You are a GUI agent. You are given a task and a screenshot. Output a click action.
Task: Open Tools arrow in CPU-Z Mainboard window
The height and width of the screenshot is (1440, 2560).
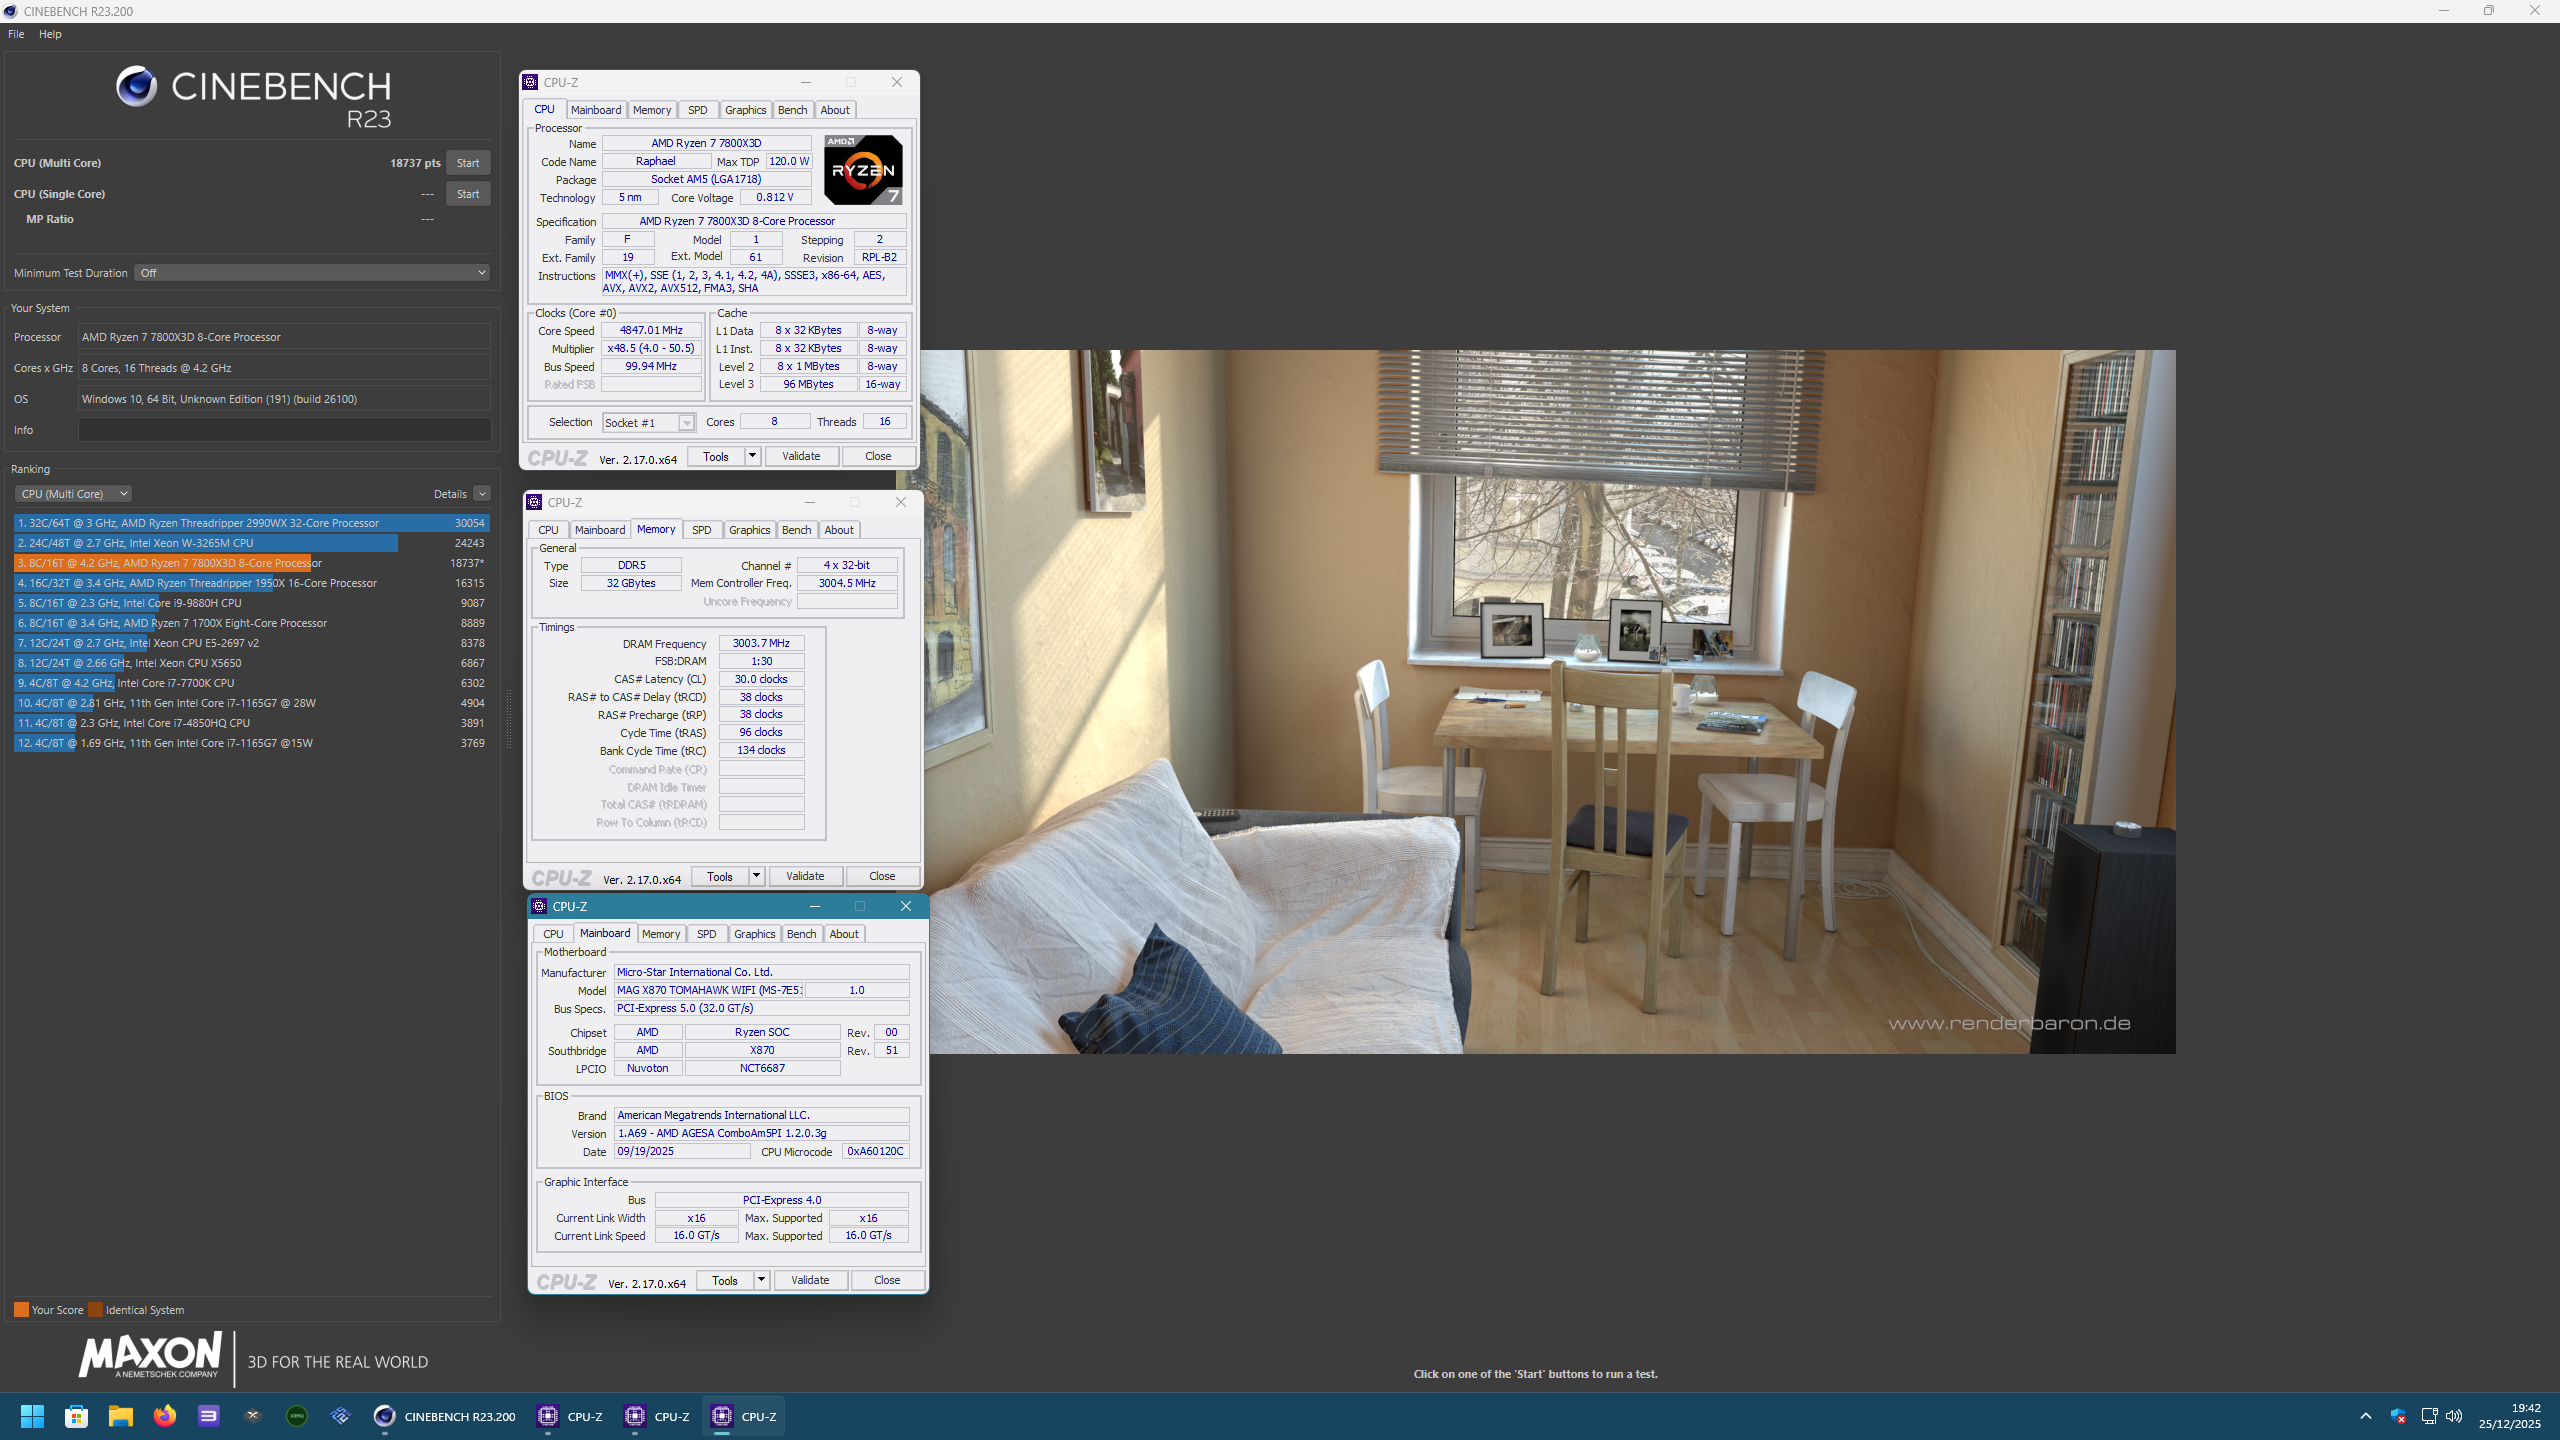coord(761,1281)
